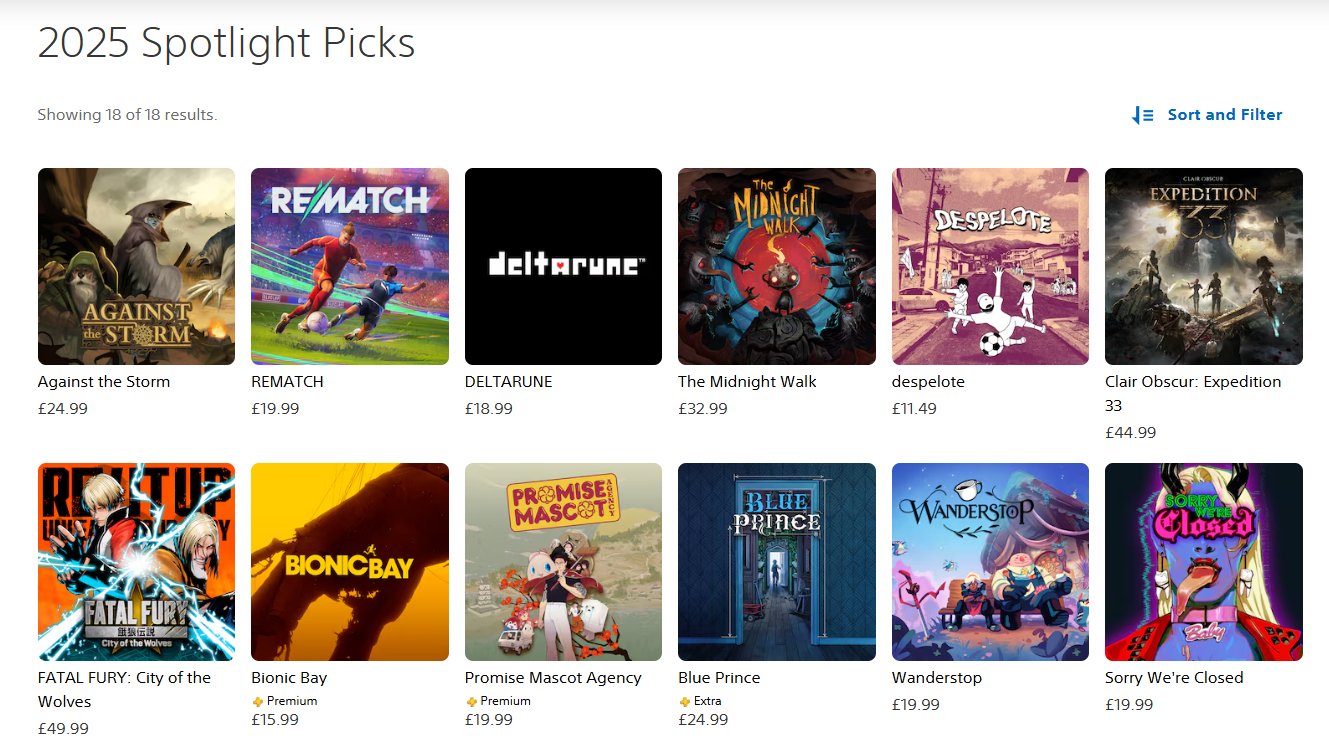Open the DELTARUNE cover image
This screenshot has height=743, width=1329.
(x=563, y=266)
